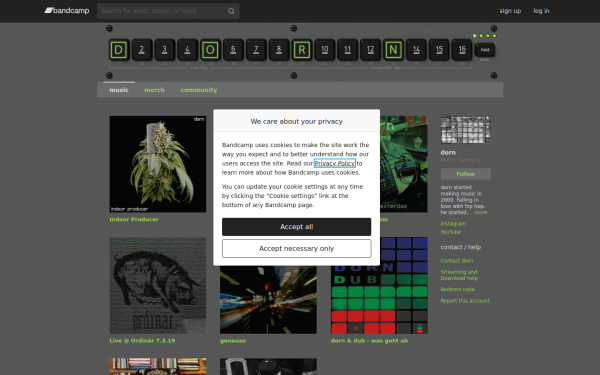This screenshot has width=600, height=375.
Task: Click the Contact dorn link
Action: coord(457,261)
